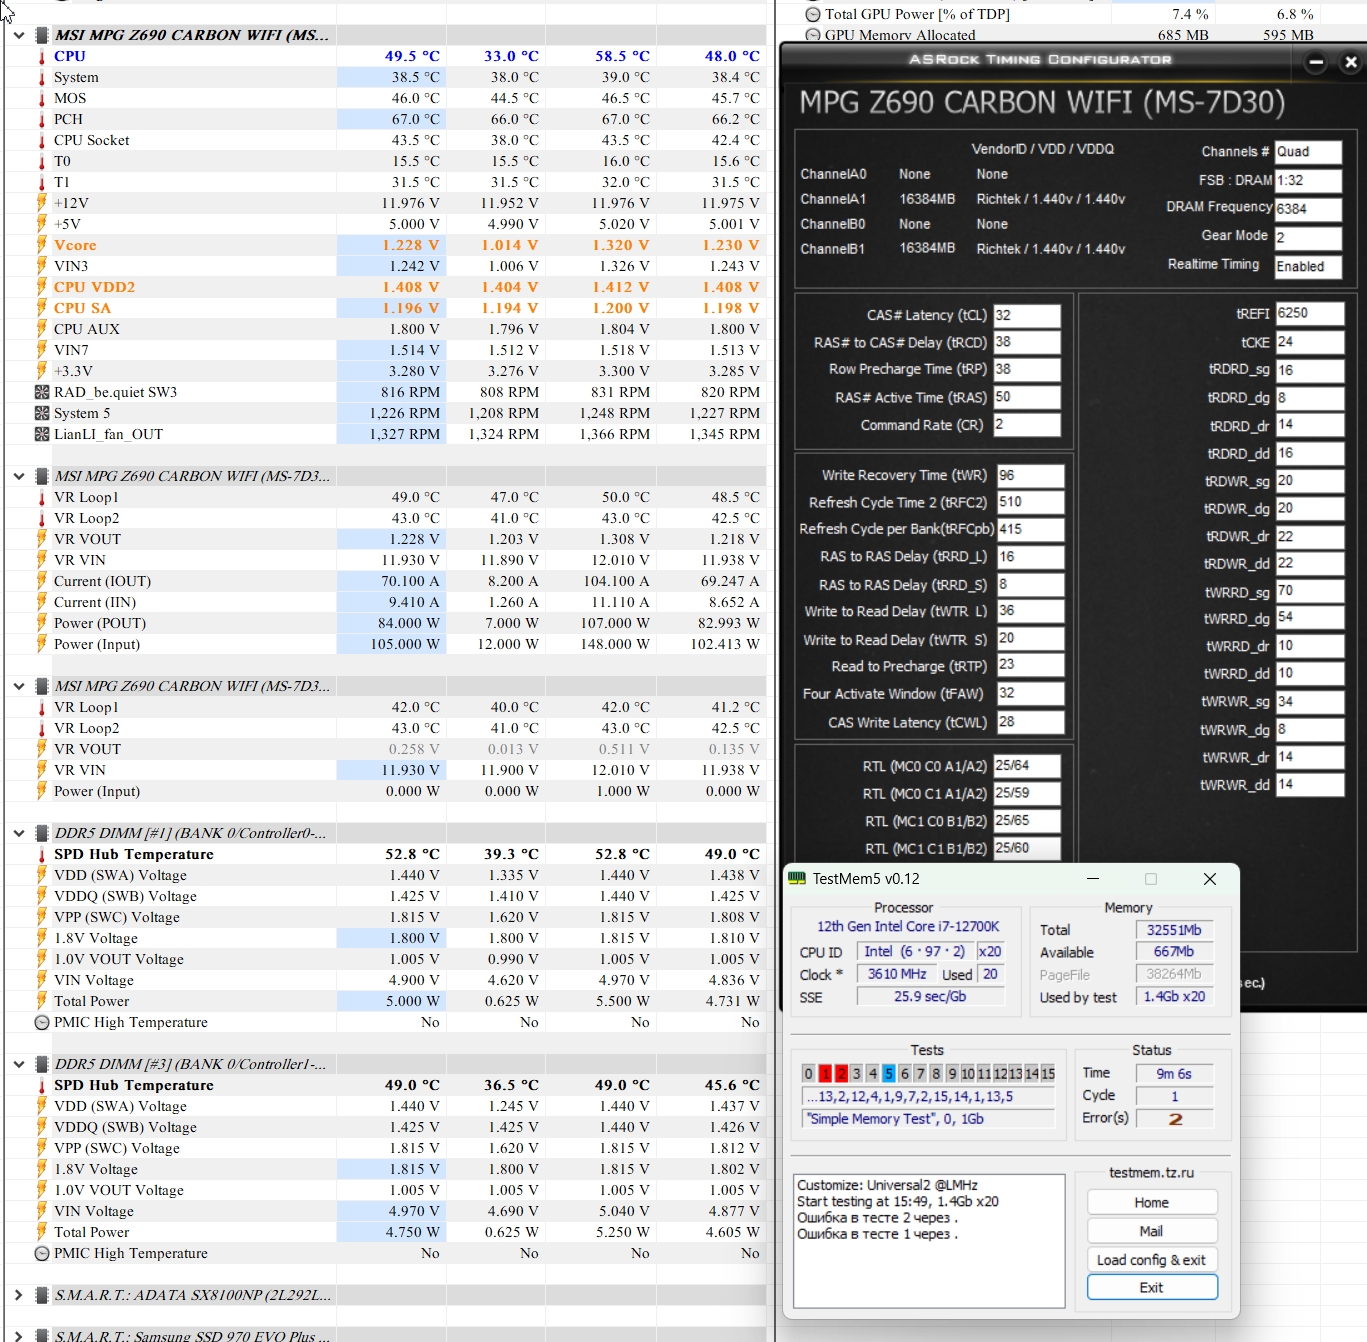Click the Realtime Timing field showing Enabled
Image resolution: width=1367 pixels, height=1342 pixels.
(x=1308, y=267)
